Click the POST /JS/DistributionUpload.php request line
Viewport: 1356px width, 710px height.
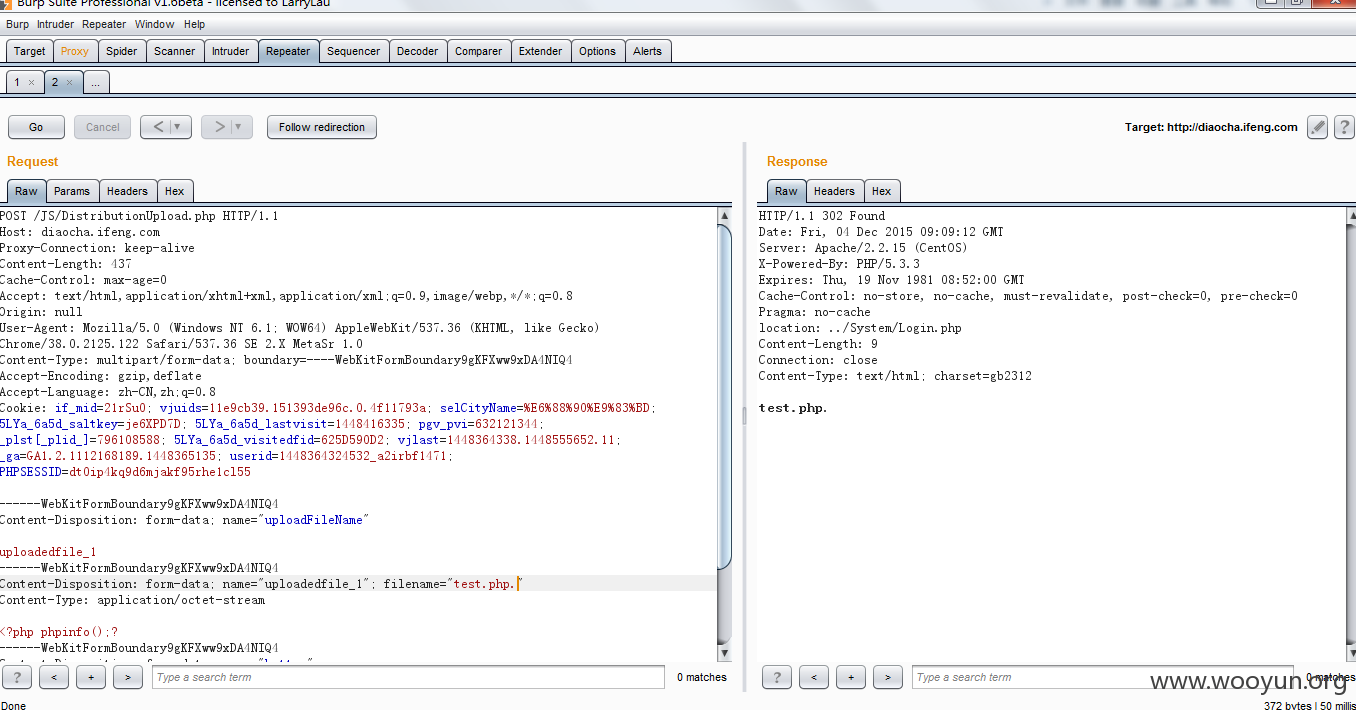pos(139,216)
